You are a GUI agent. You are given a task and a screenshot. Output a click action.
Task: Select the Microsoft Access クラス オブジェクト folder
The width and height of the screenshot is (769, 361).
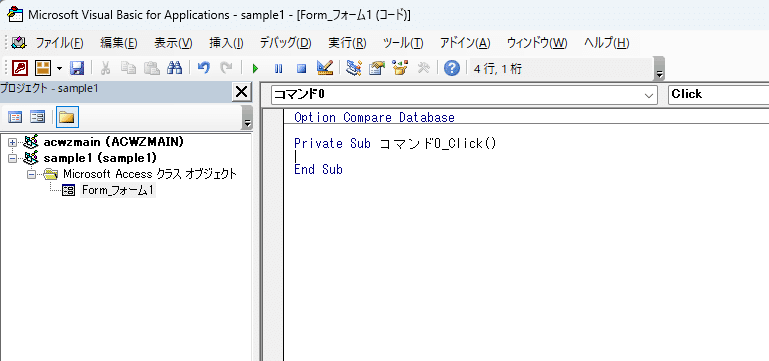(x=150, y=174)
